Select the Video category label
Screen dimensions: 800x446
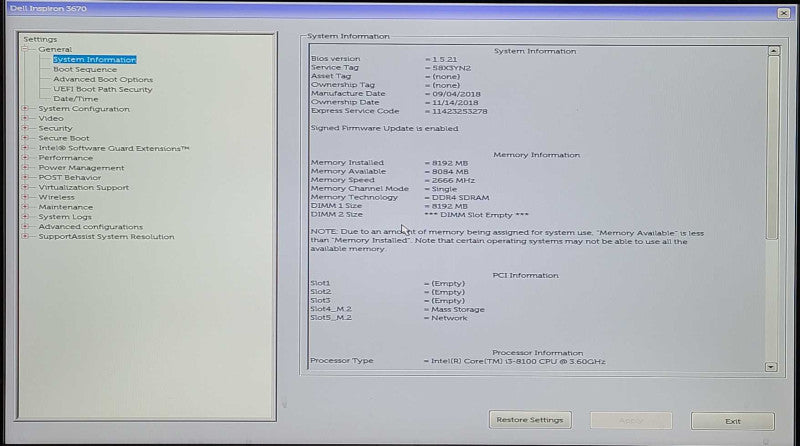51,118
